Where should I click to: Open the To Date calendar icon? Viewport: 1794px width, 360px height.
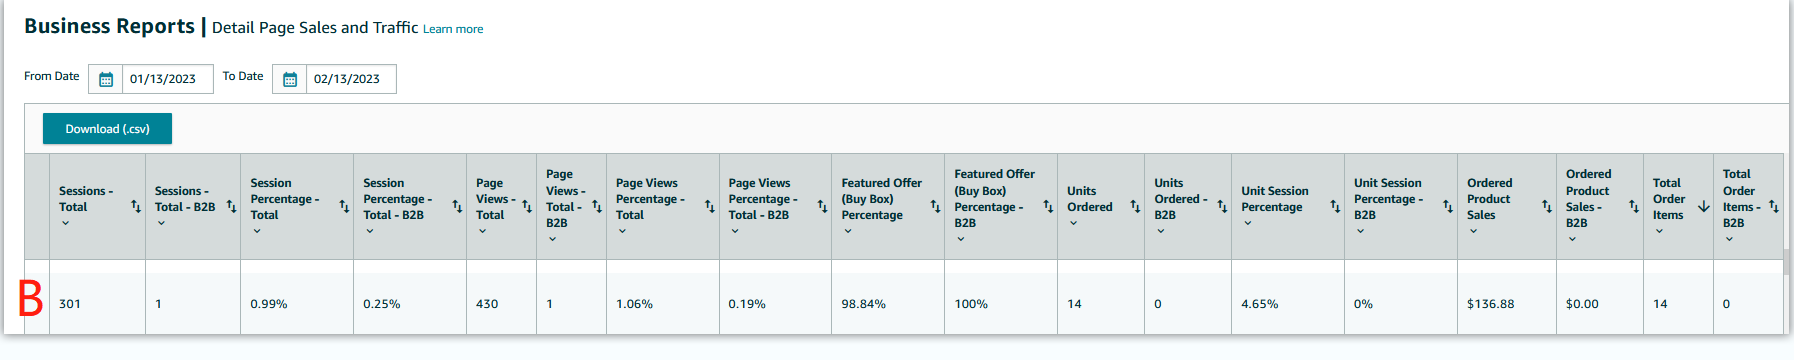(290, 79)
